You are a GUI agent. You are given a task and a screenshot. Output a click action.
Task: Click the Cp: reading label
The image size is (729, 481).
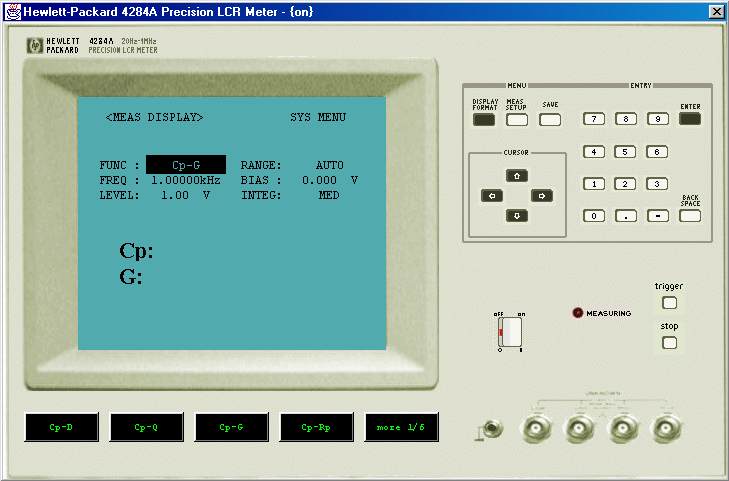[136, 250]
